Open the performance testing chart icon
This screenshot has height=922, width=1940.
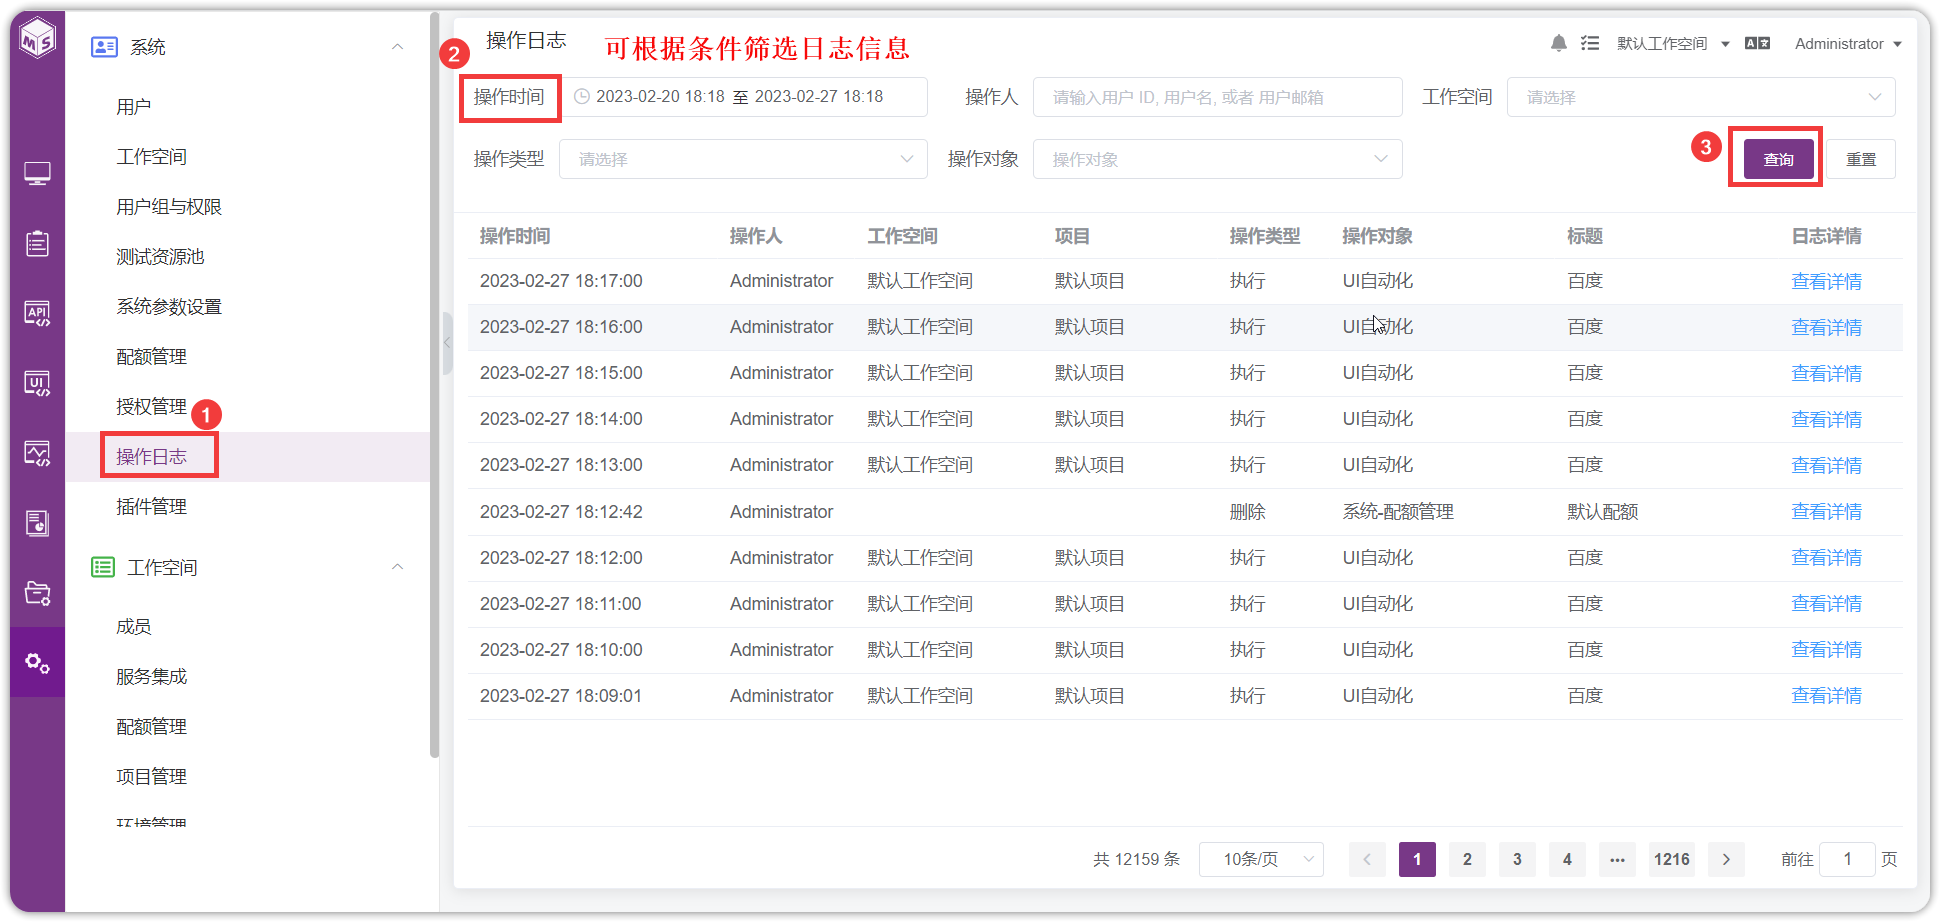[x=38, y=453]
